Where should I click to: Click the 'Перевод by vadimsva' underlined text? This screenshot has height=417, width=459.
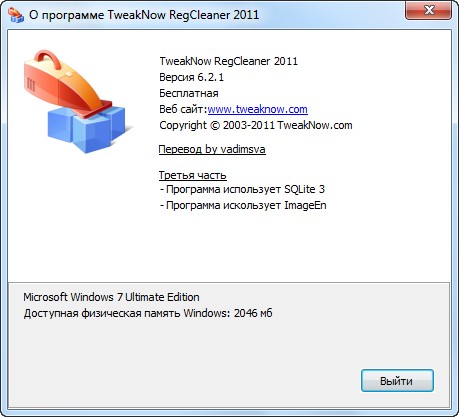click(x=212, y=149)
